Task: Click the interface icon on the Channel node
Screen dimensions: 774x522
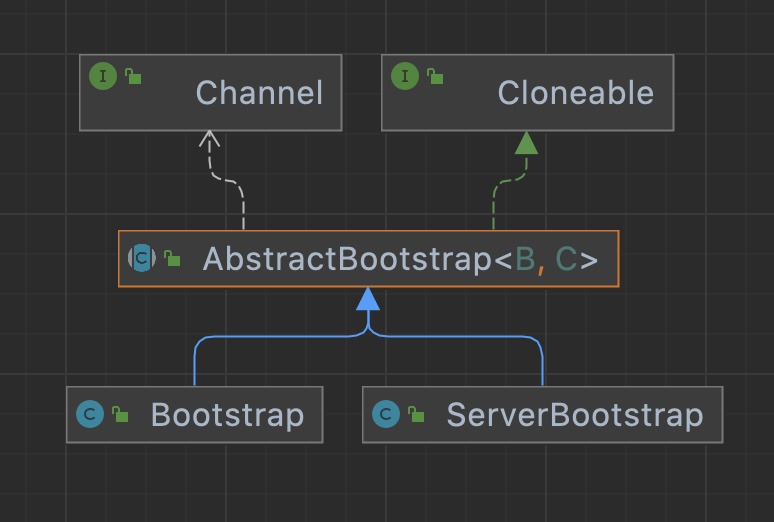Action: point(103,77)
